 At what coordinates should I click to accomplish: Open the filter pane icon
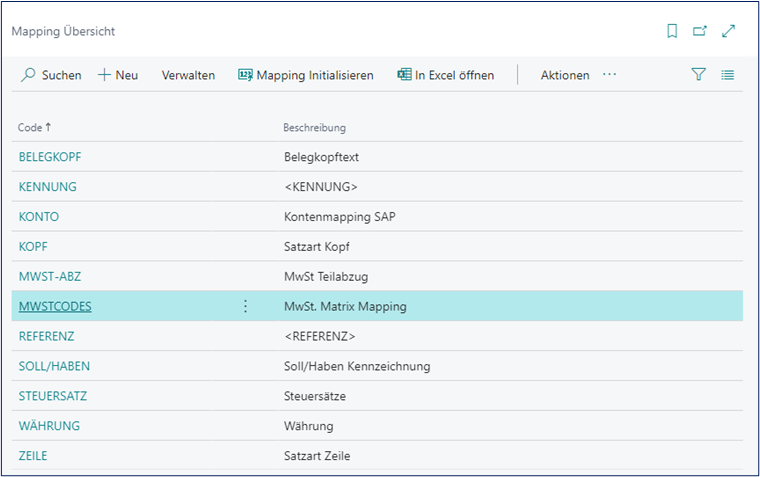(x=698, y=75)
